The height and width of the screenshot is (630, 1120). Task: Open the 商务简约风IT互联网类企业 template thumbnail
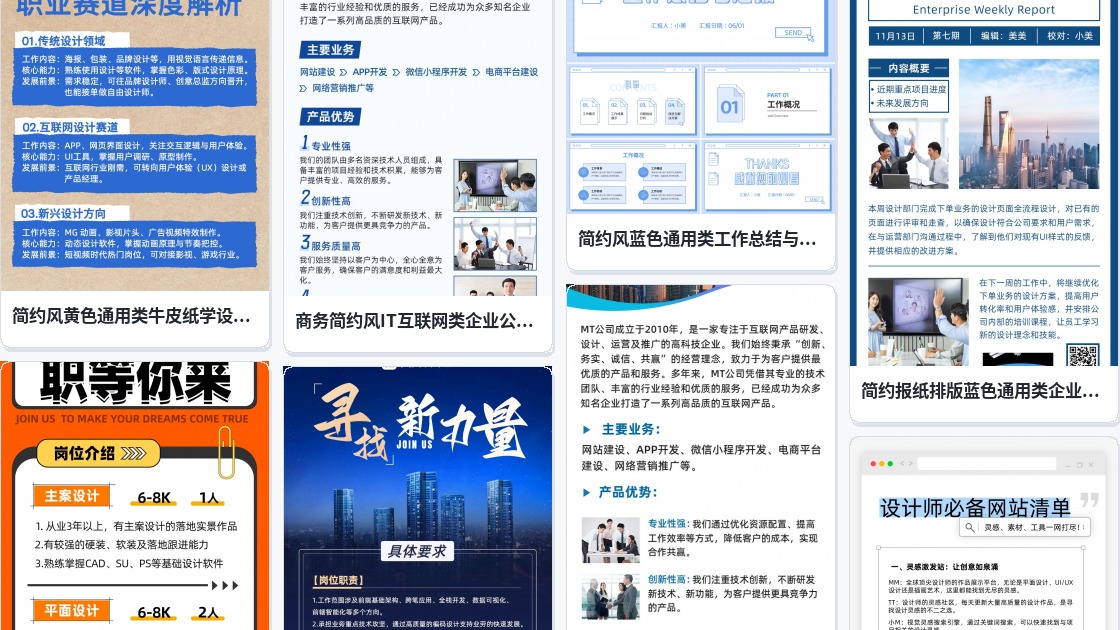pos(418,147)
